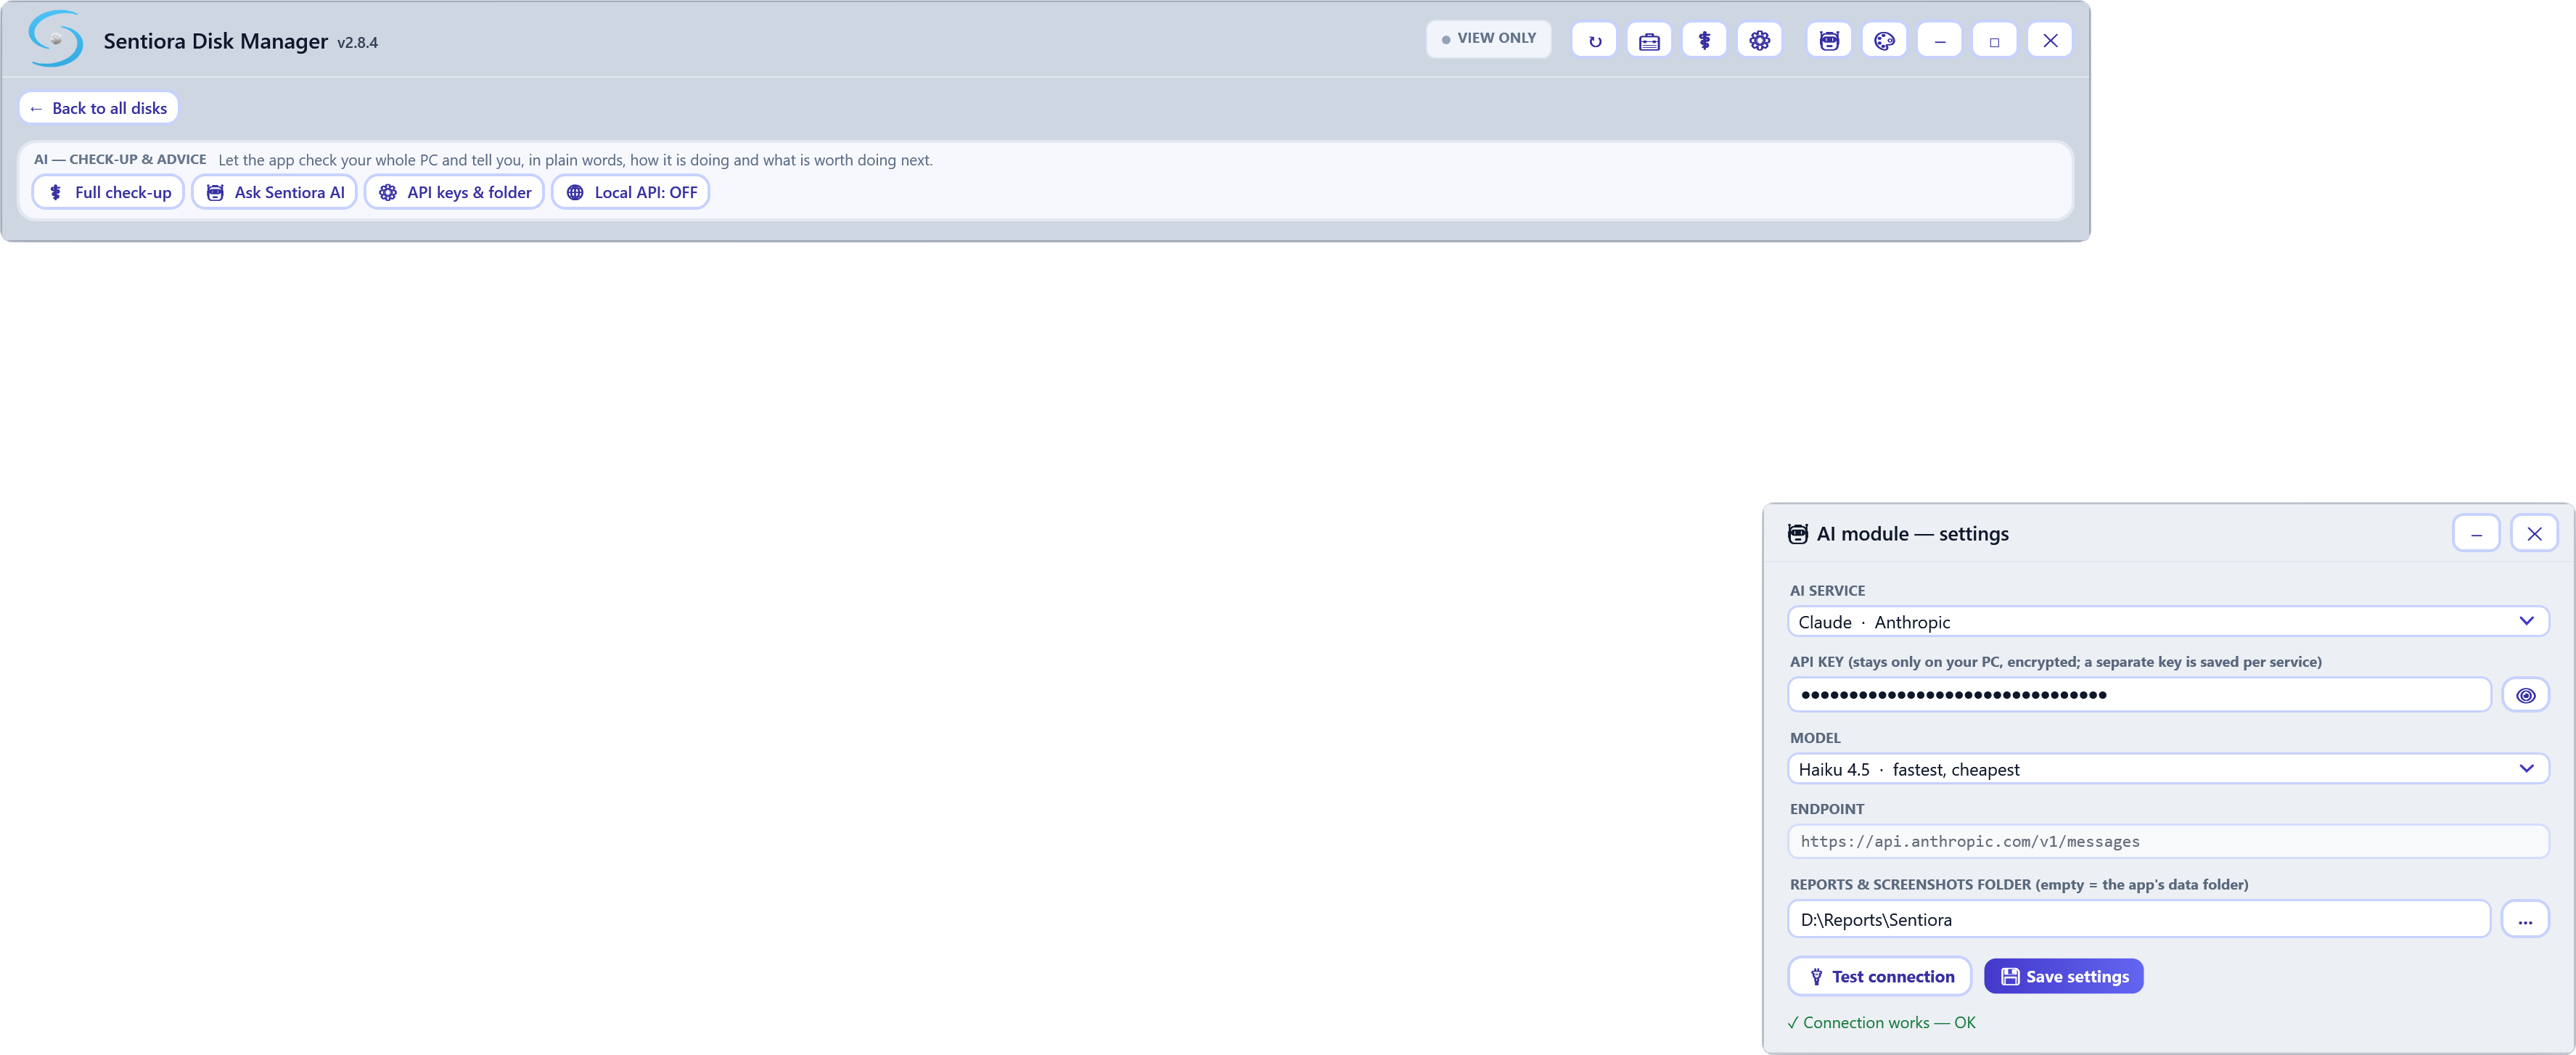Click the v2.8.4 version label
Viewport: 2576px width, 1055px height.
[x=357, y=43]
